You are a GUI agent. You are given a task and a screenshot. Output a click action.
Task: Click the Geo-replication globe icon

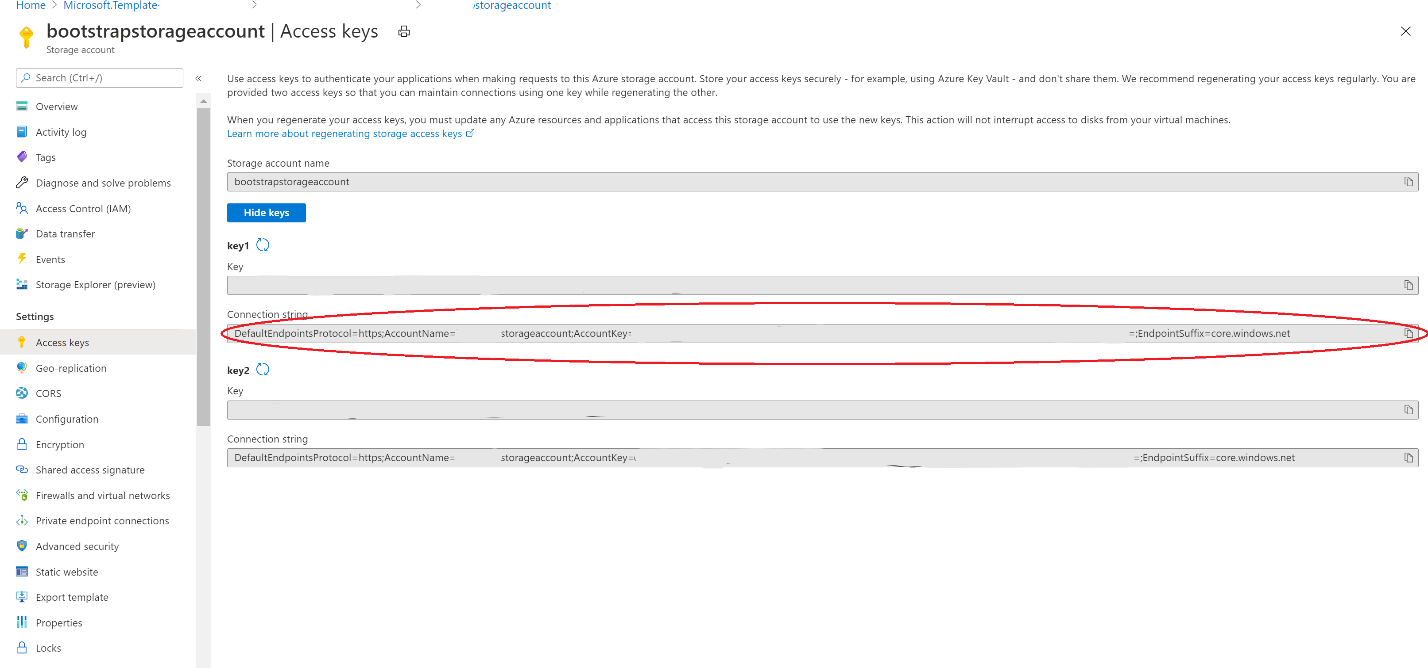22,368
